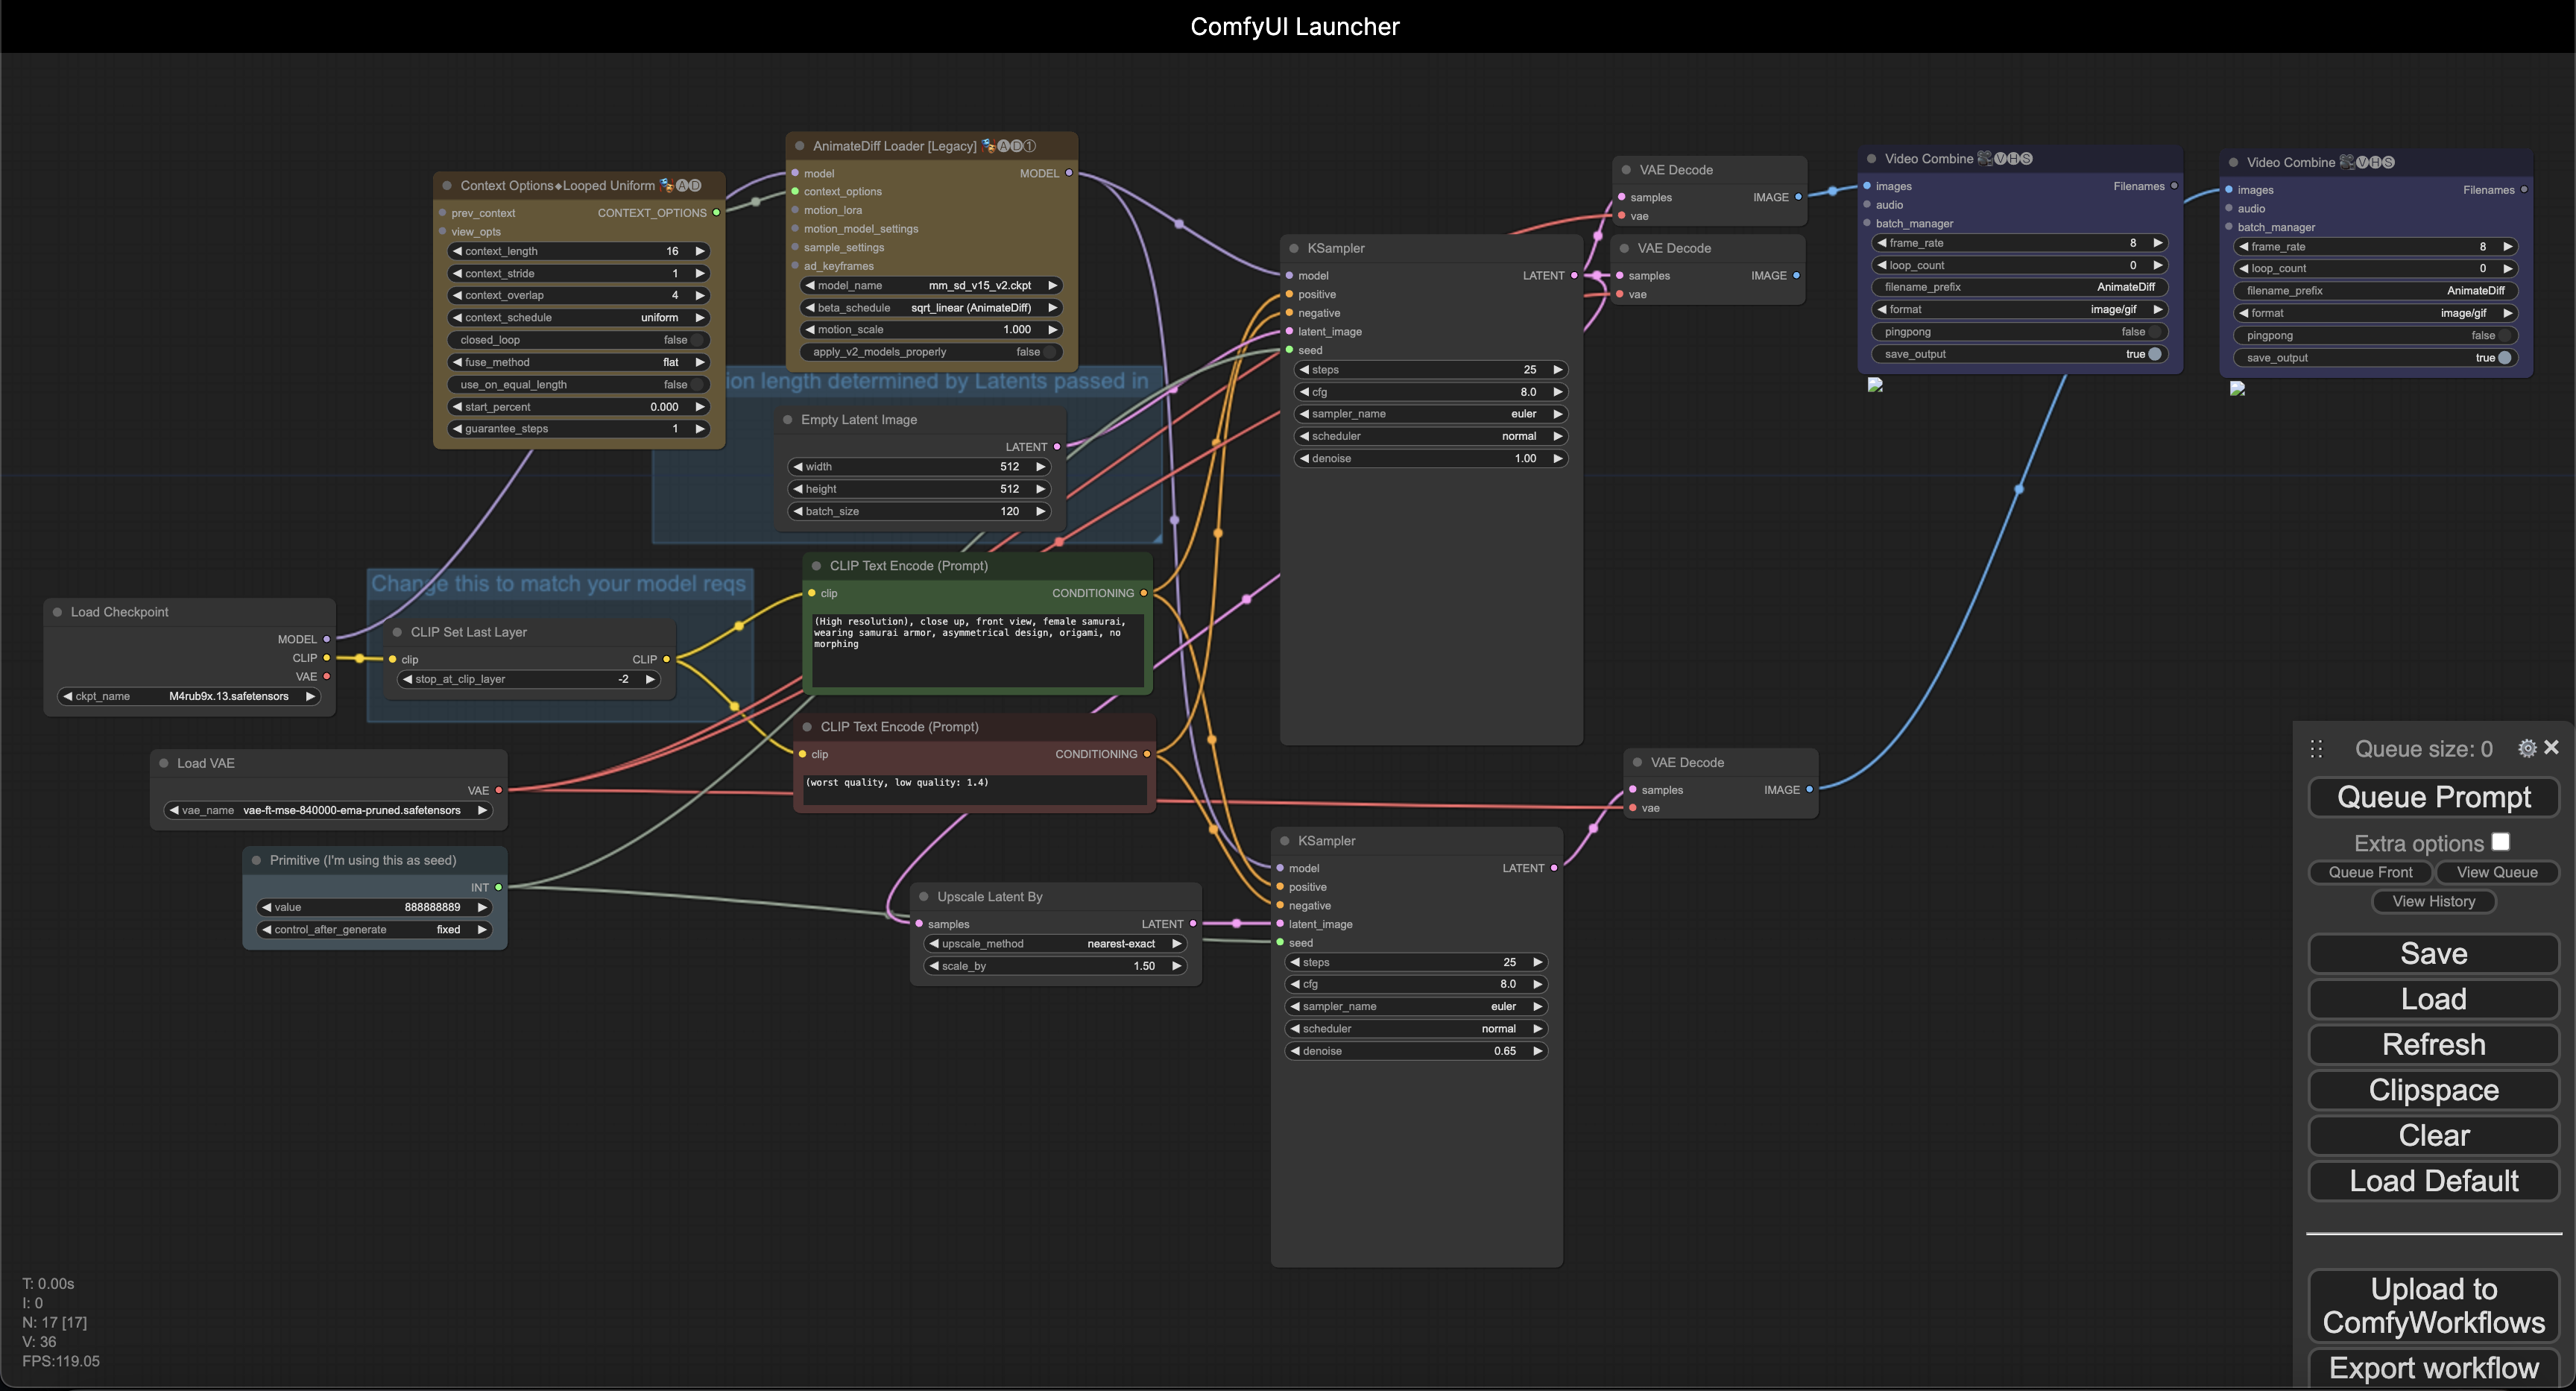Click the Upscale Latent By node's collapse dot
The image size is (2576, 1391).
924,897
